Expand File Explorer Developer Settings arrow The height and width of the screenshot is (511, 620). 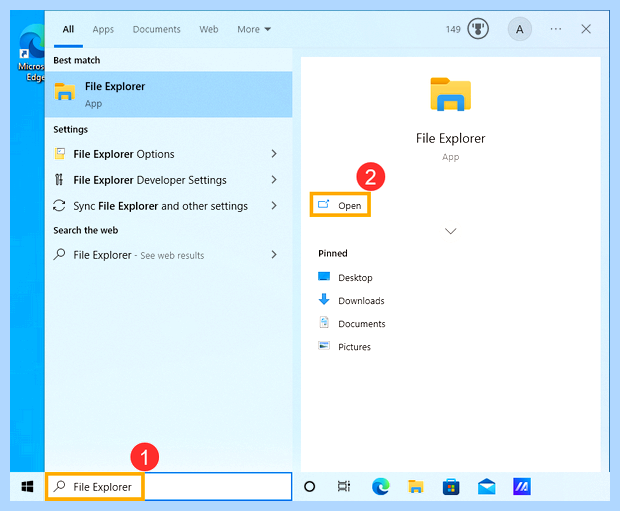[x=274, y=180]
